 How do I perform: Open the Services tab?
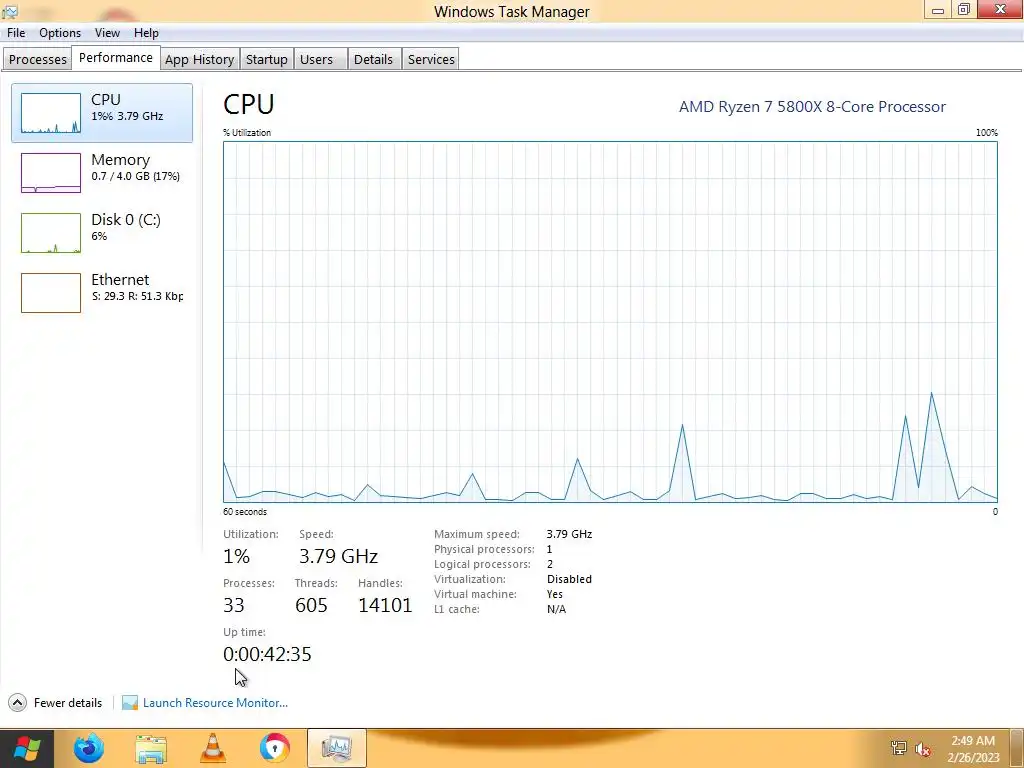431,59
